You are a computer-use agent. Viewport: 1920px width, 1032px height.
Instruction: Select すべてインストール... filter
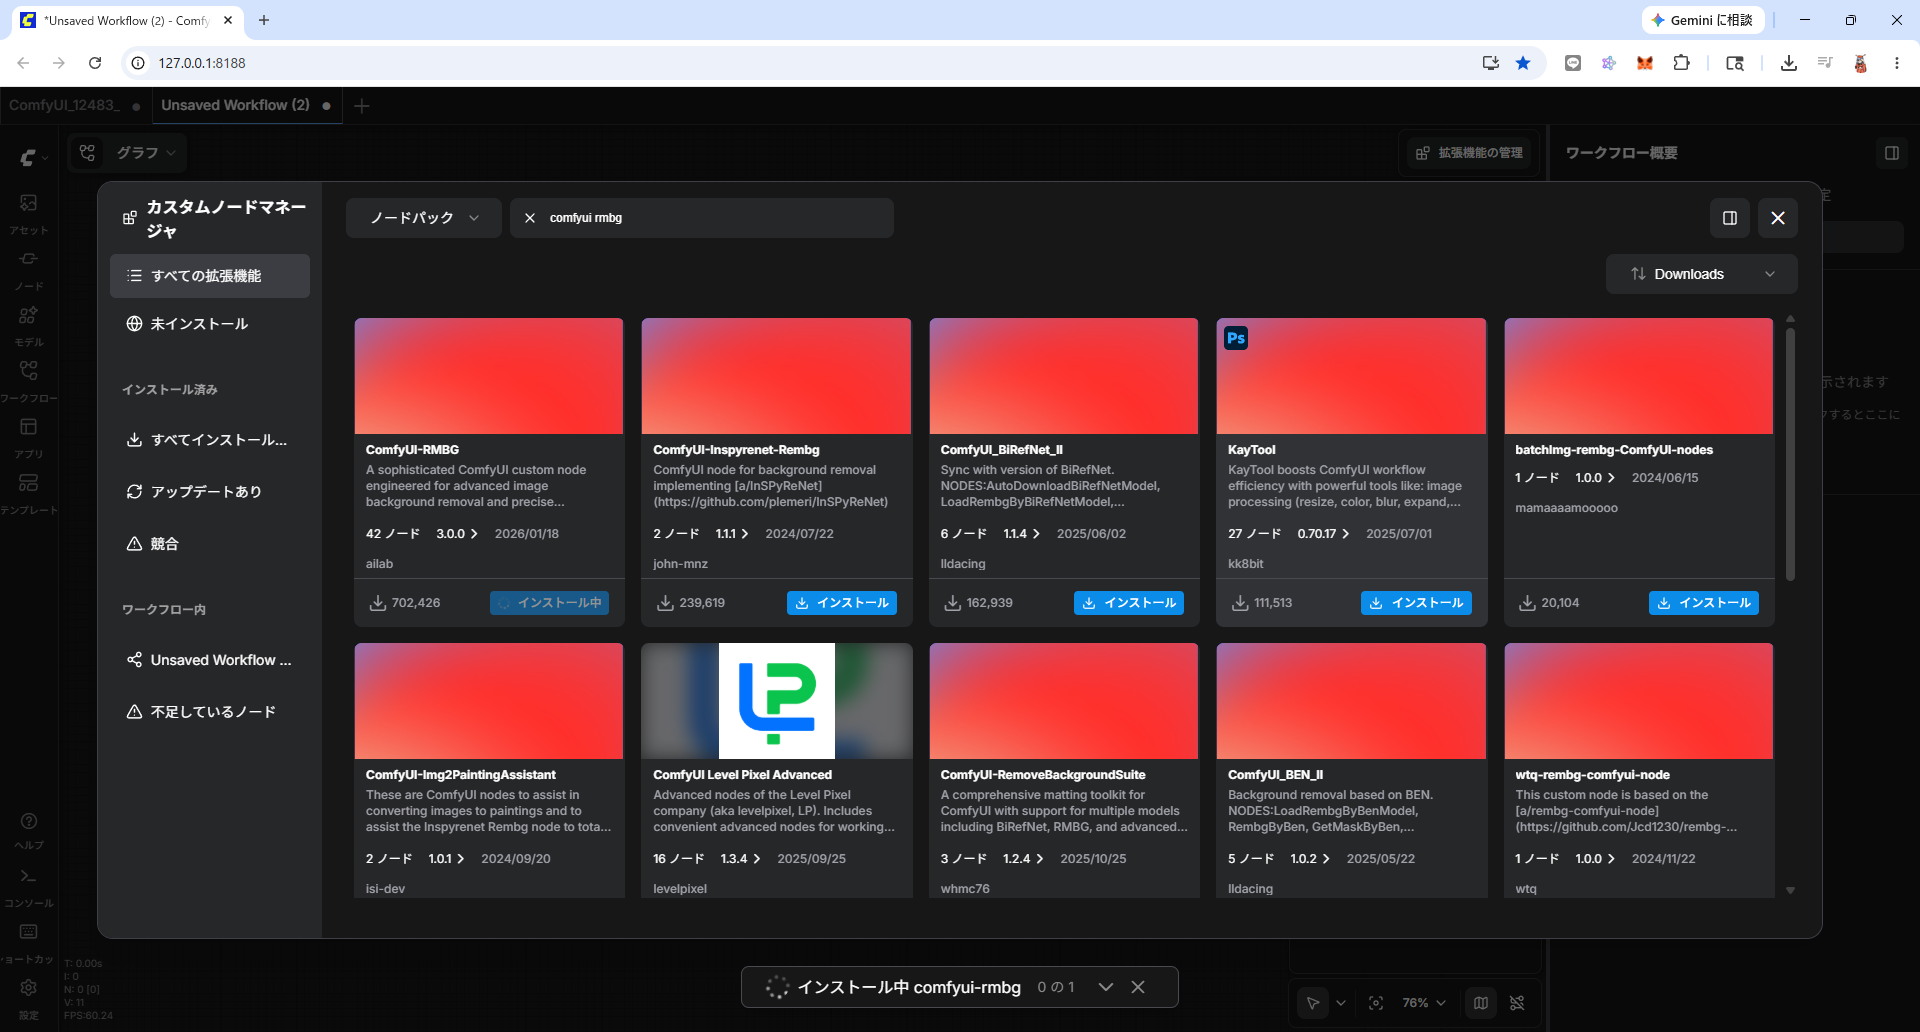click(x=210, y=440)
